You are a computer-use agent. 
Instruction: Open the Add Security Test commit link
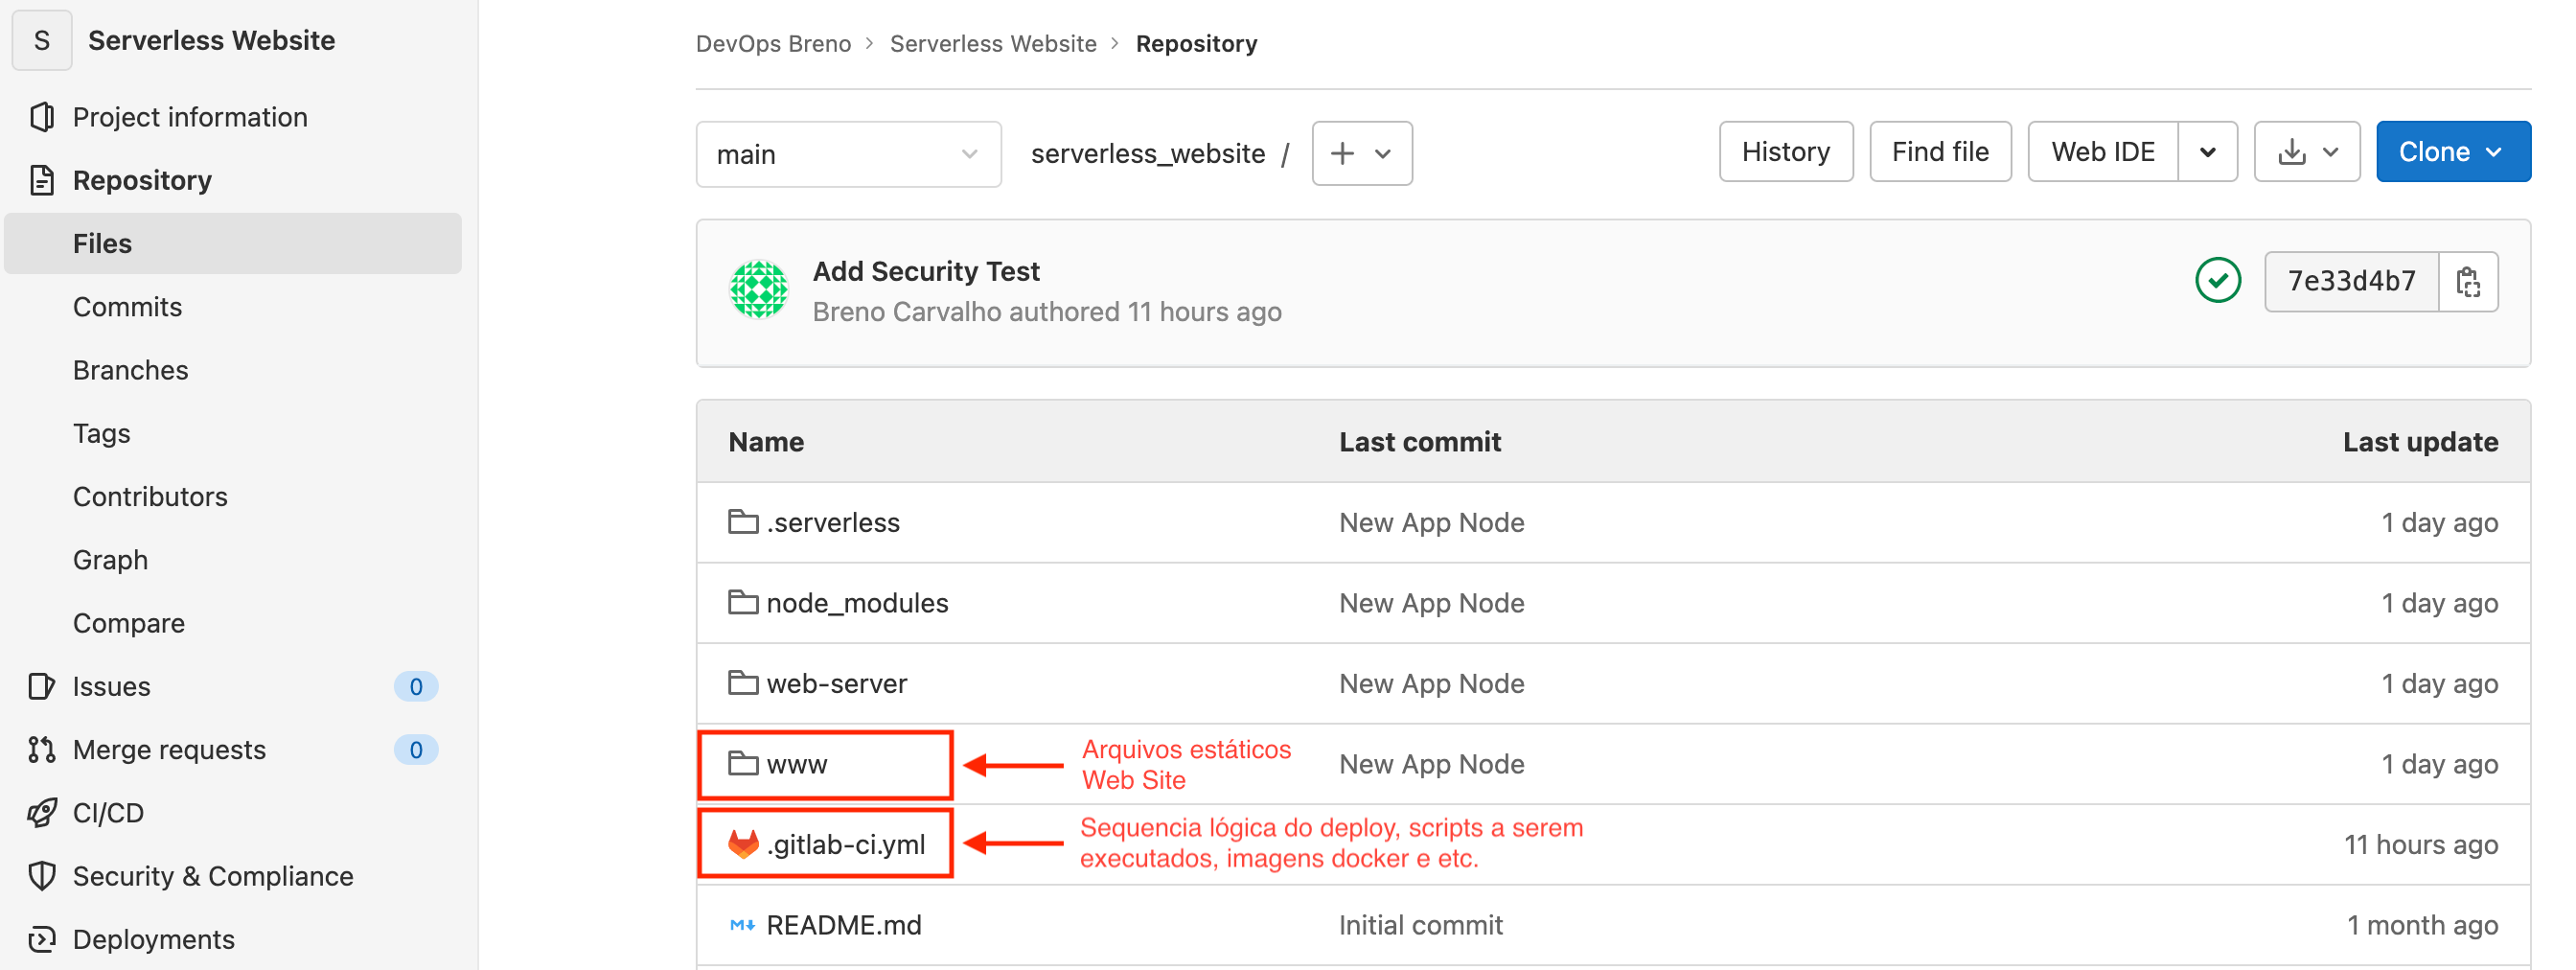click(x=925, y=271)
